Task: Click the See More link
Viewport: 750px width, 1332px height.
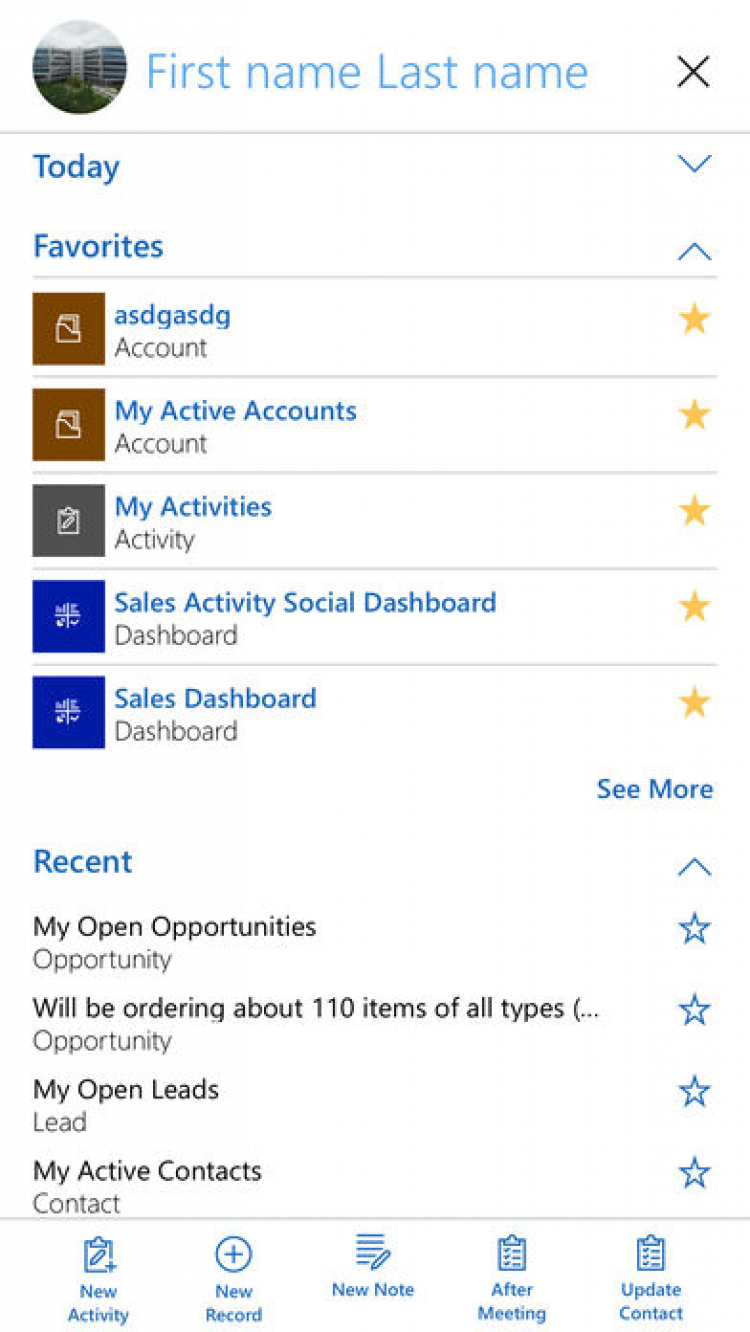Action: [654, 789]
